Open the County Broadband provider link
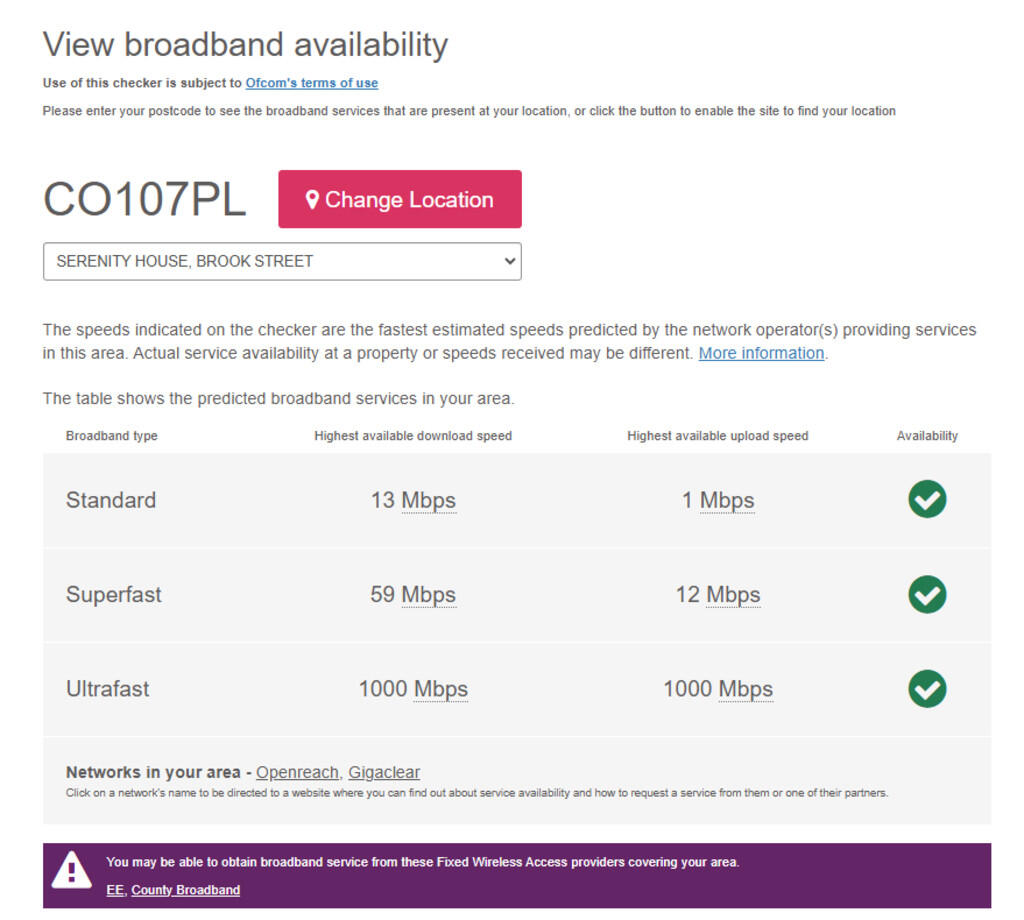Screen dimensions: 1024x920 [185, 890]
